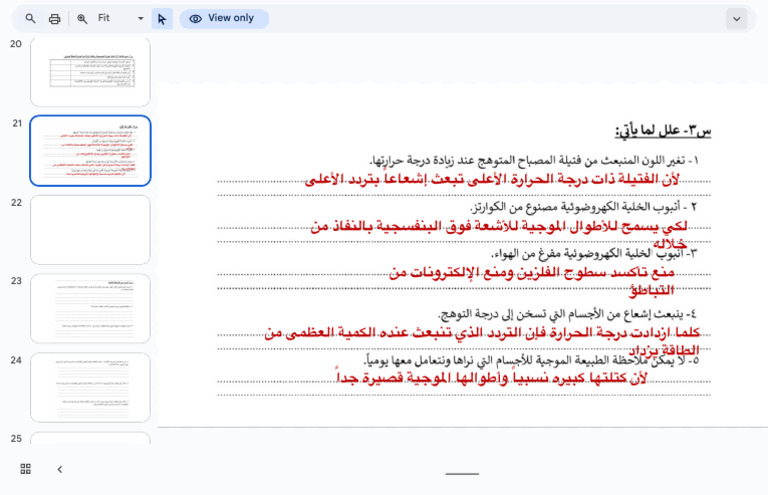This screenshot has height=495, width=768.
Task: Click question 2 text 'مصنوع من الكوارتز'
Action: click(x=583, y=207)
